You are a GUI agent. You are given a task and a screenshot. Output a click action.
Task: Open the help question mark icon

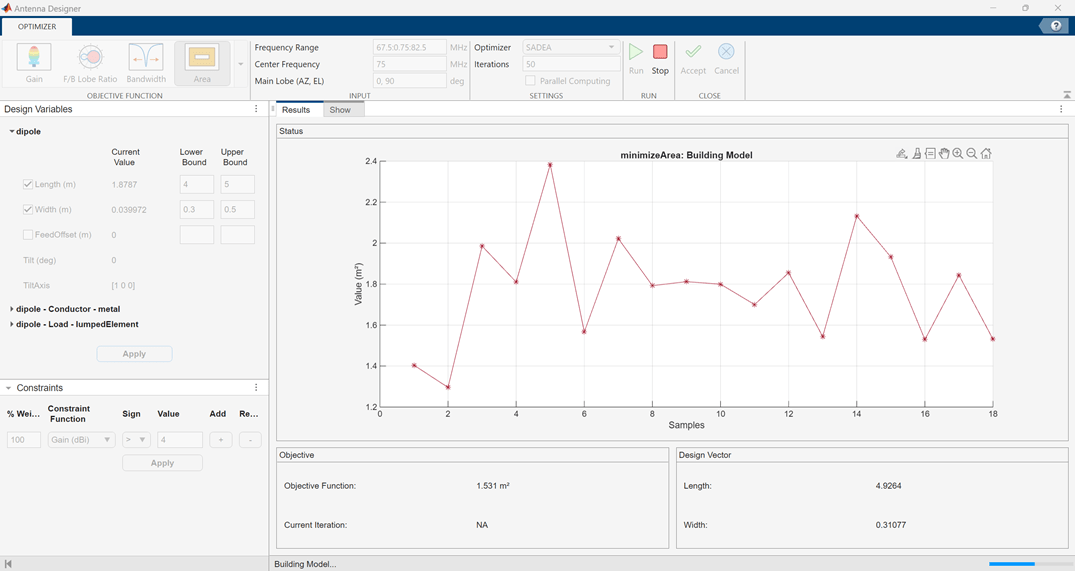pyautogui.click(x=1056, y=26)
